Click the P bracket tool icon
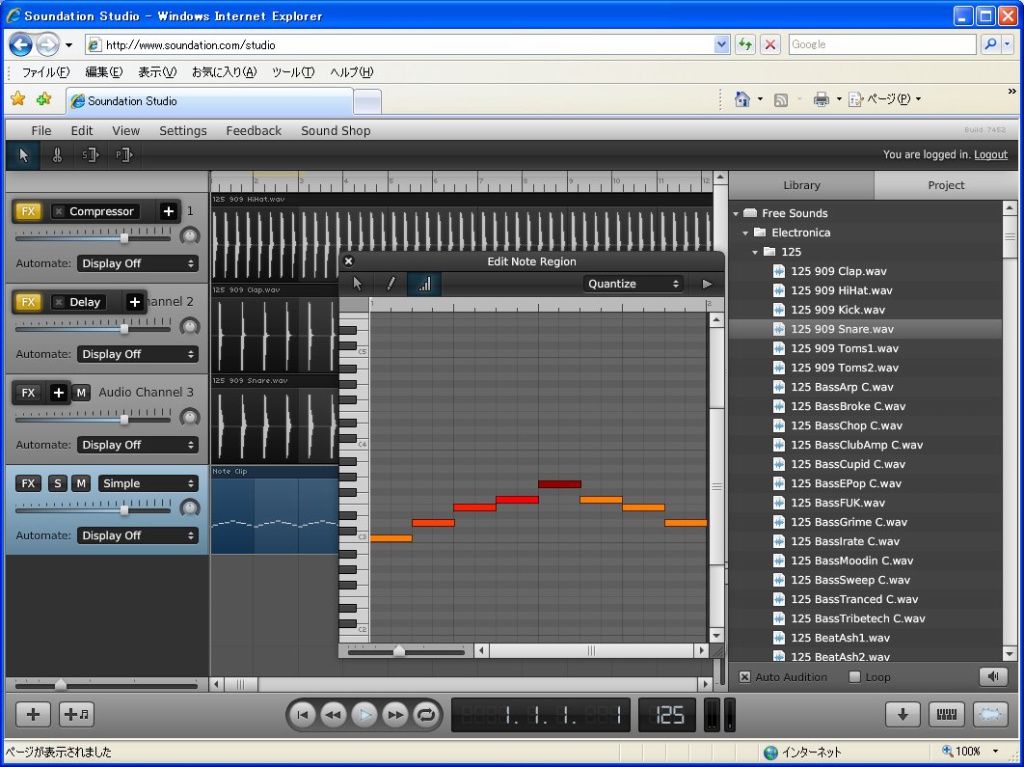Screen dimensions: 1024x767 click(x=123, y=155)
